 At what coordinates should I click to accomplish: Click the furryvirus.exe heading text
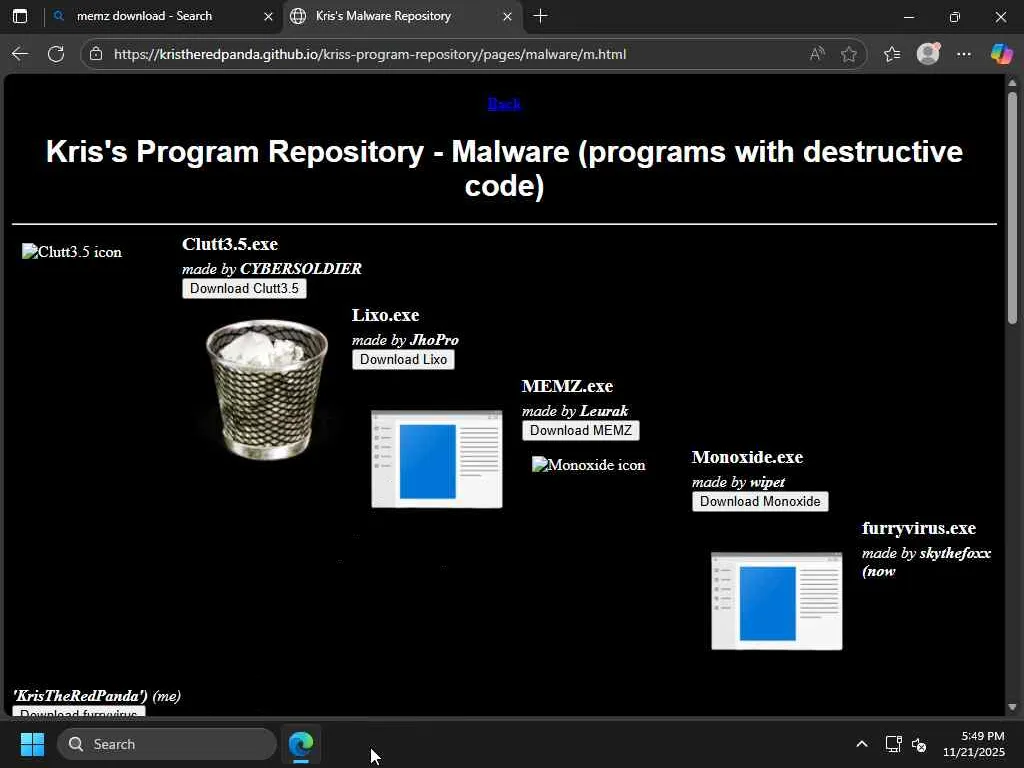919,528
